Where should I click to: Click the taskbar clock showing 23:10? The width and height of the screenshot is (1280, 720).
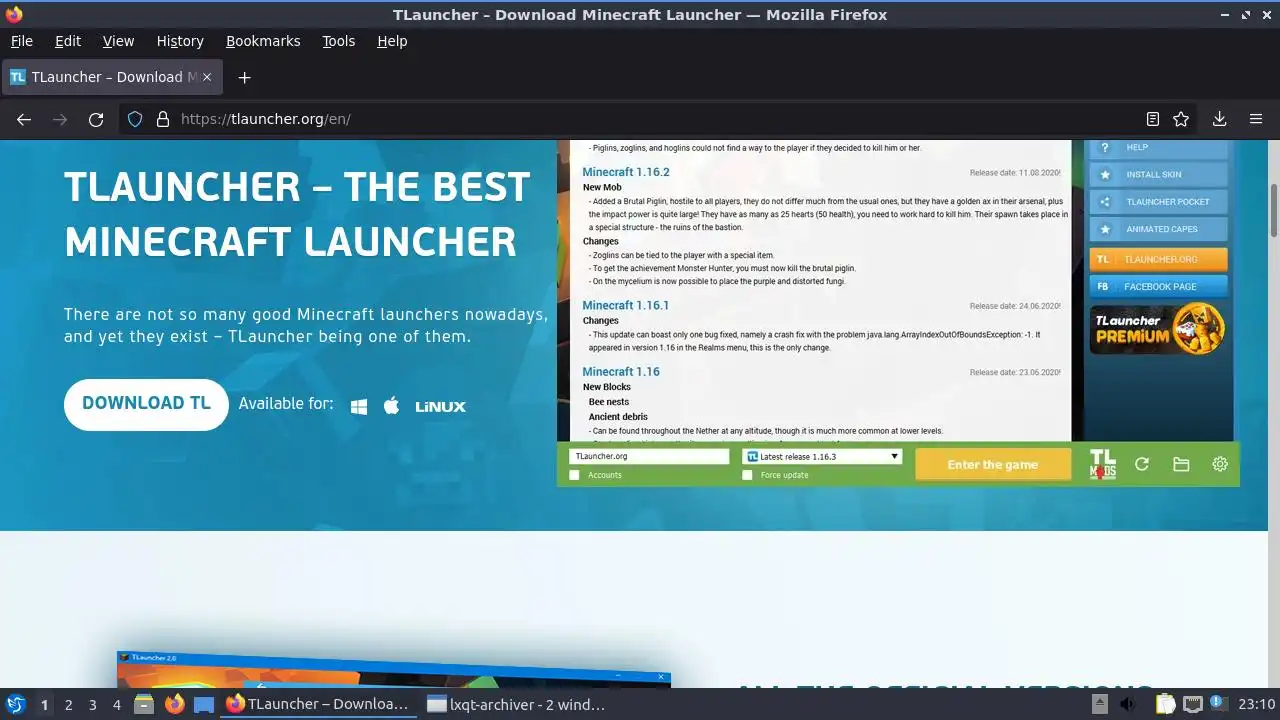click(x=1256, y=704)
